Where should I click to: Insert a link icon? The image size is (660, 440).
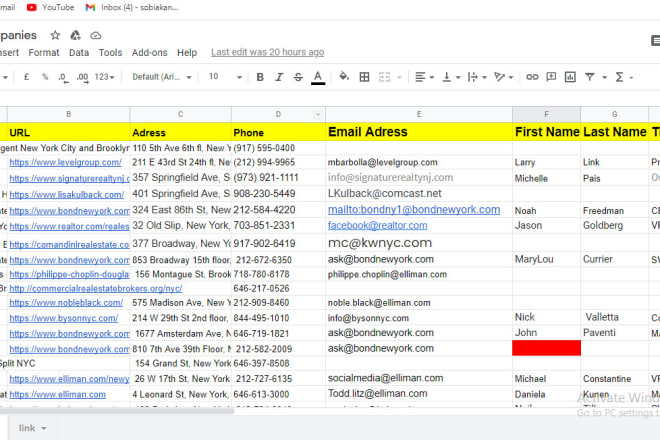(532, 77)
